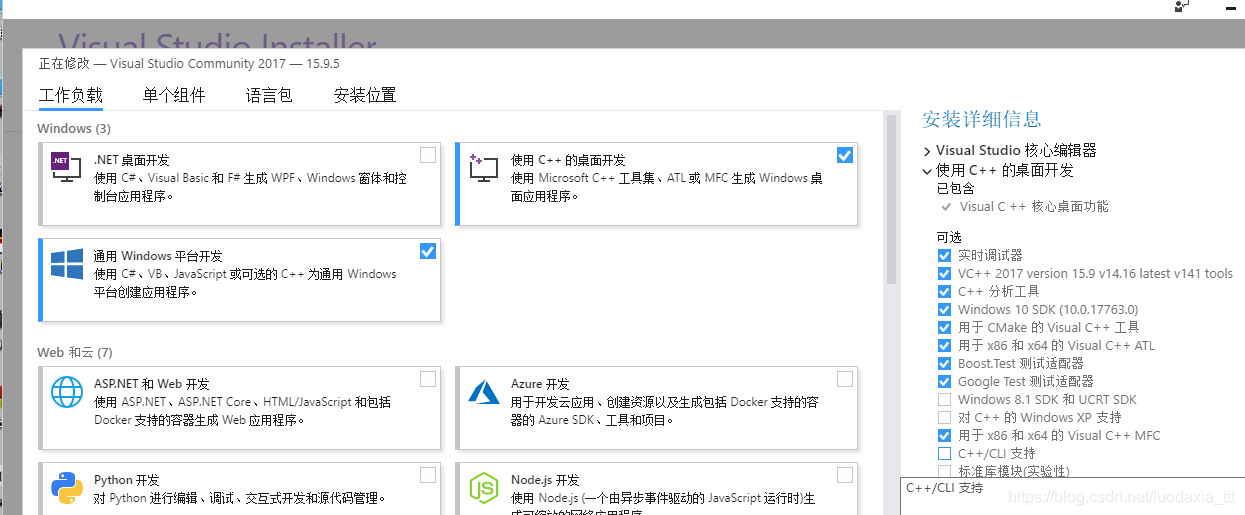The height and width of the screenshot is (515, 1245).
Task: Enable the ASP.NET 和 Web 开发 checkbox
Action: tap(428, 379)
